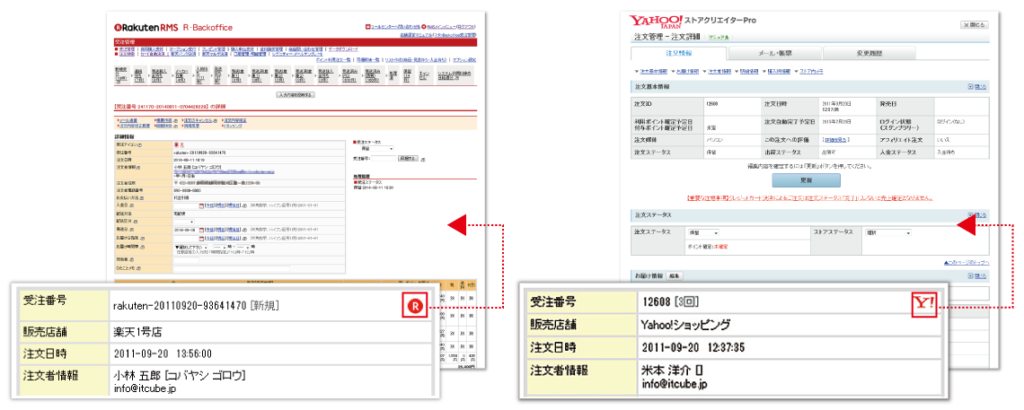Jump to the お届け情報 anchor link
The image size is (1024, 410).
688,72
